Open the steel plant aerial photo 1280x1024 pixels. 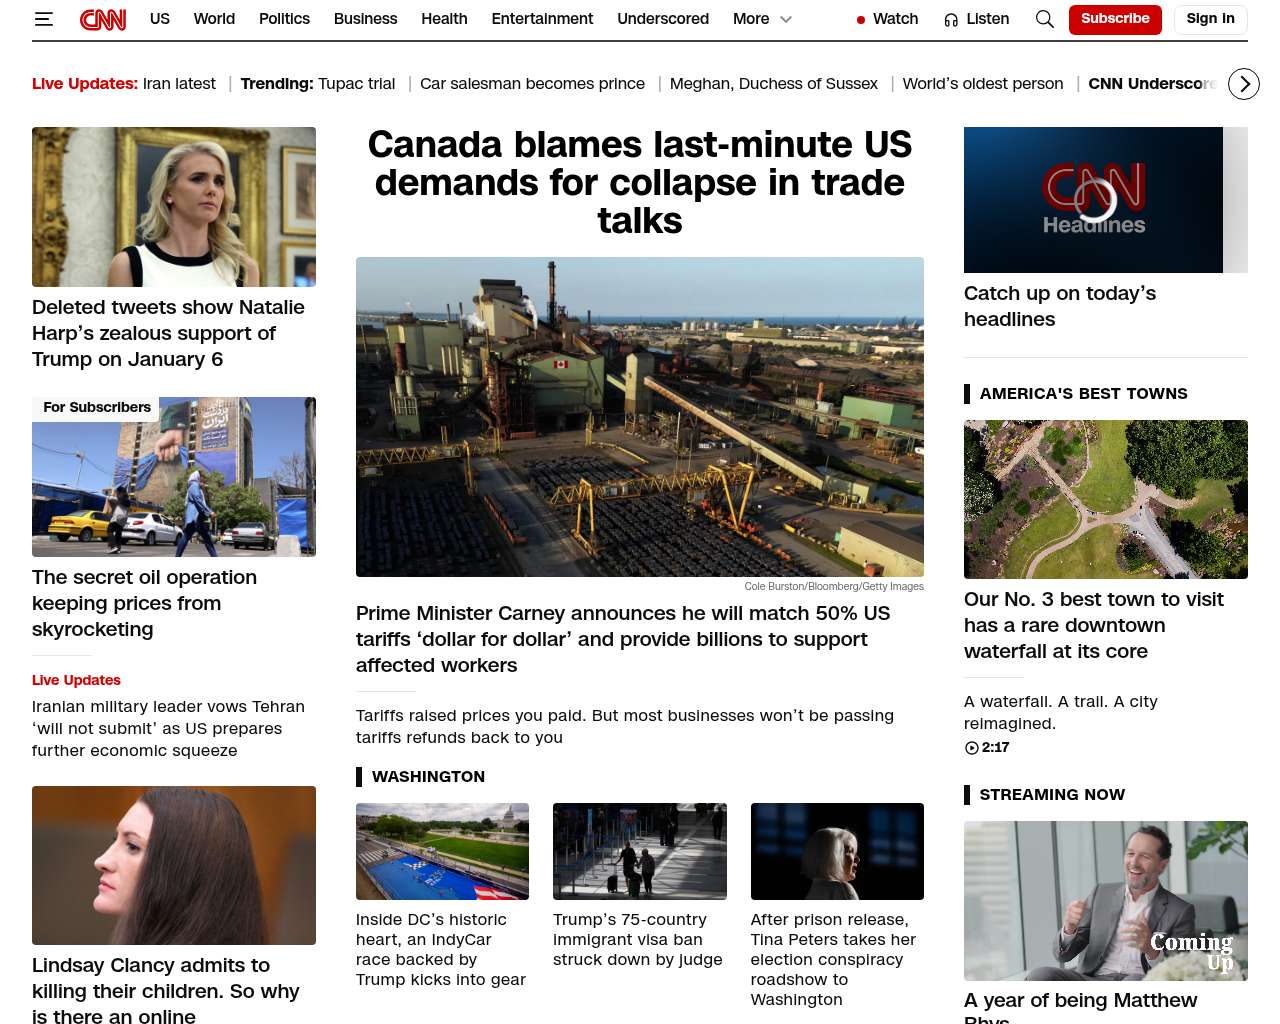click(x=640, y=417)
